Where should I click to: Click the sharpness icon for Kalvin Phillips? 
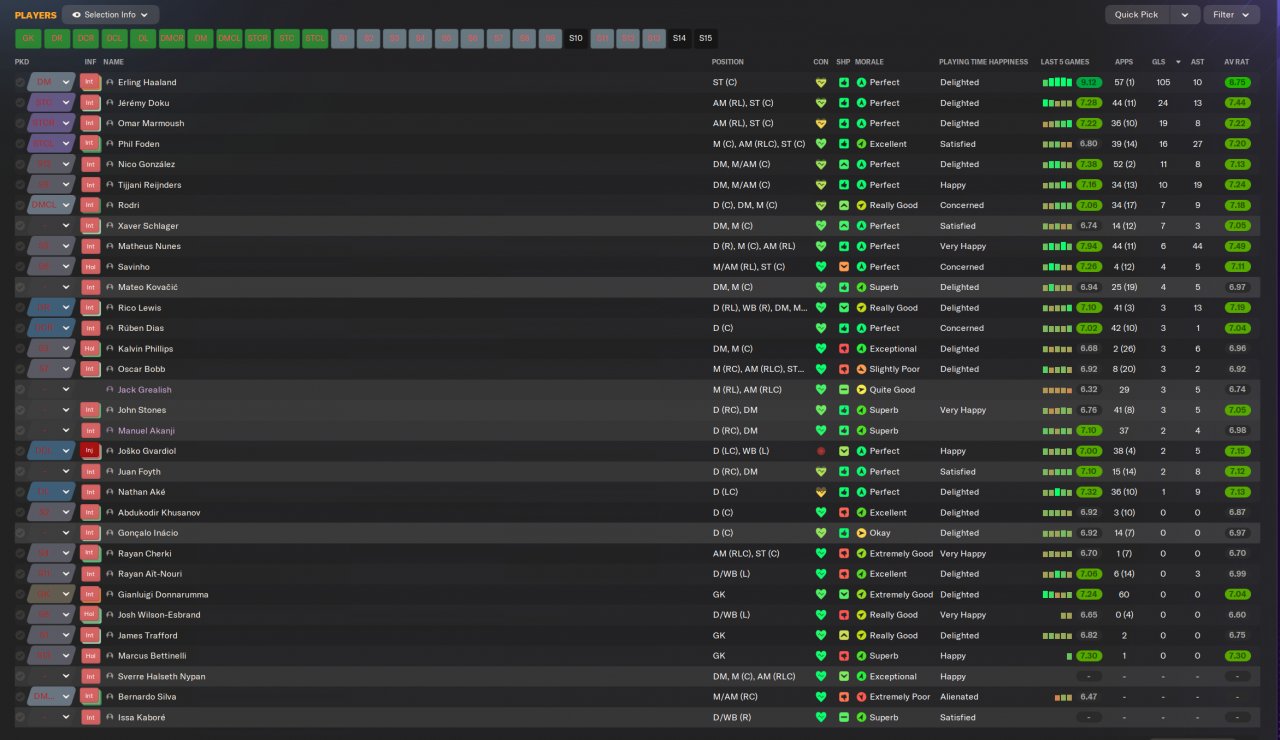click(x=844, y=349)
